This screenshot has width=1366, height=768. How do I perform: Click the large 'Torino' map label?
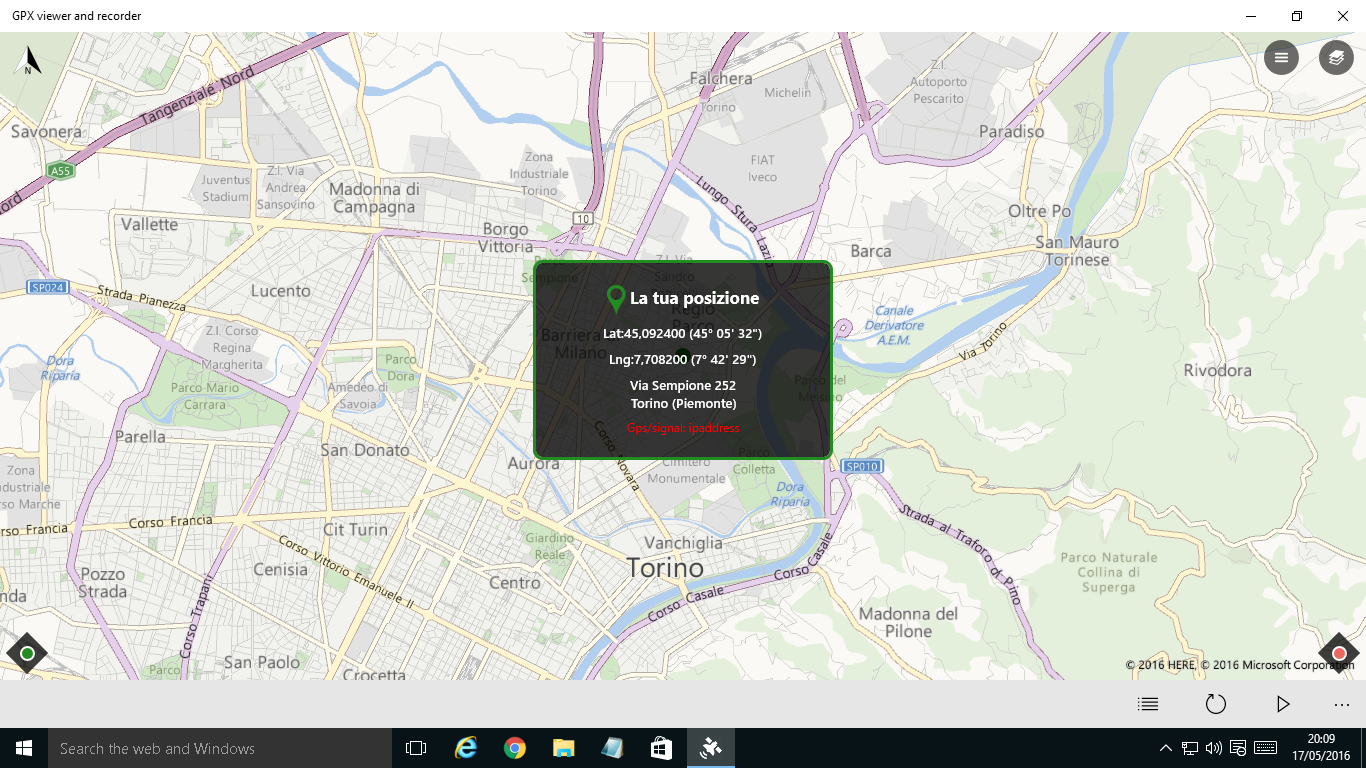(x=665, y=568)
